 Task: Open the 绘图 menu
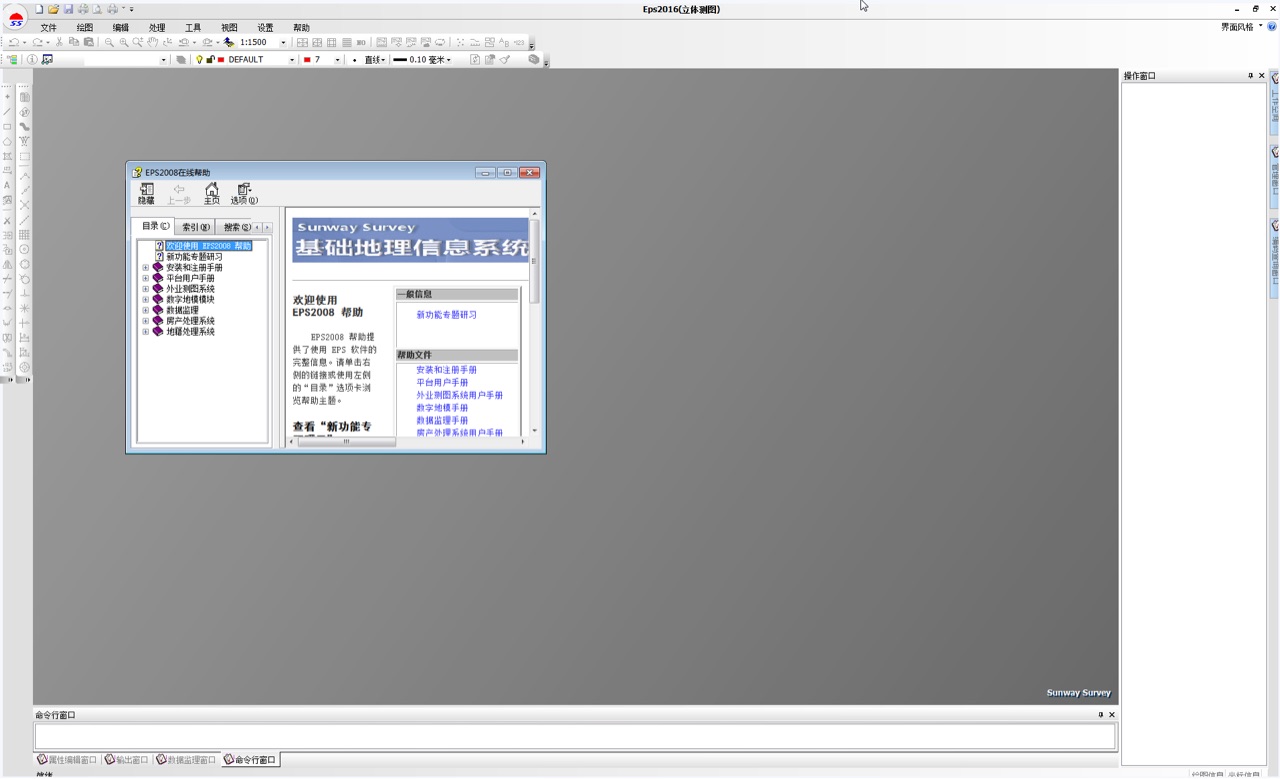[85, 28]
